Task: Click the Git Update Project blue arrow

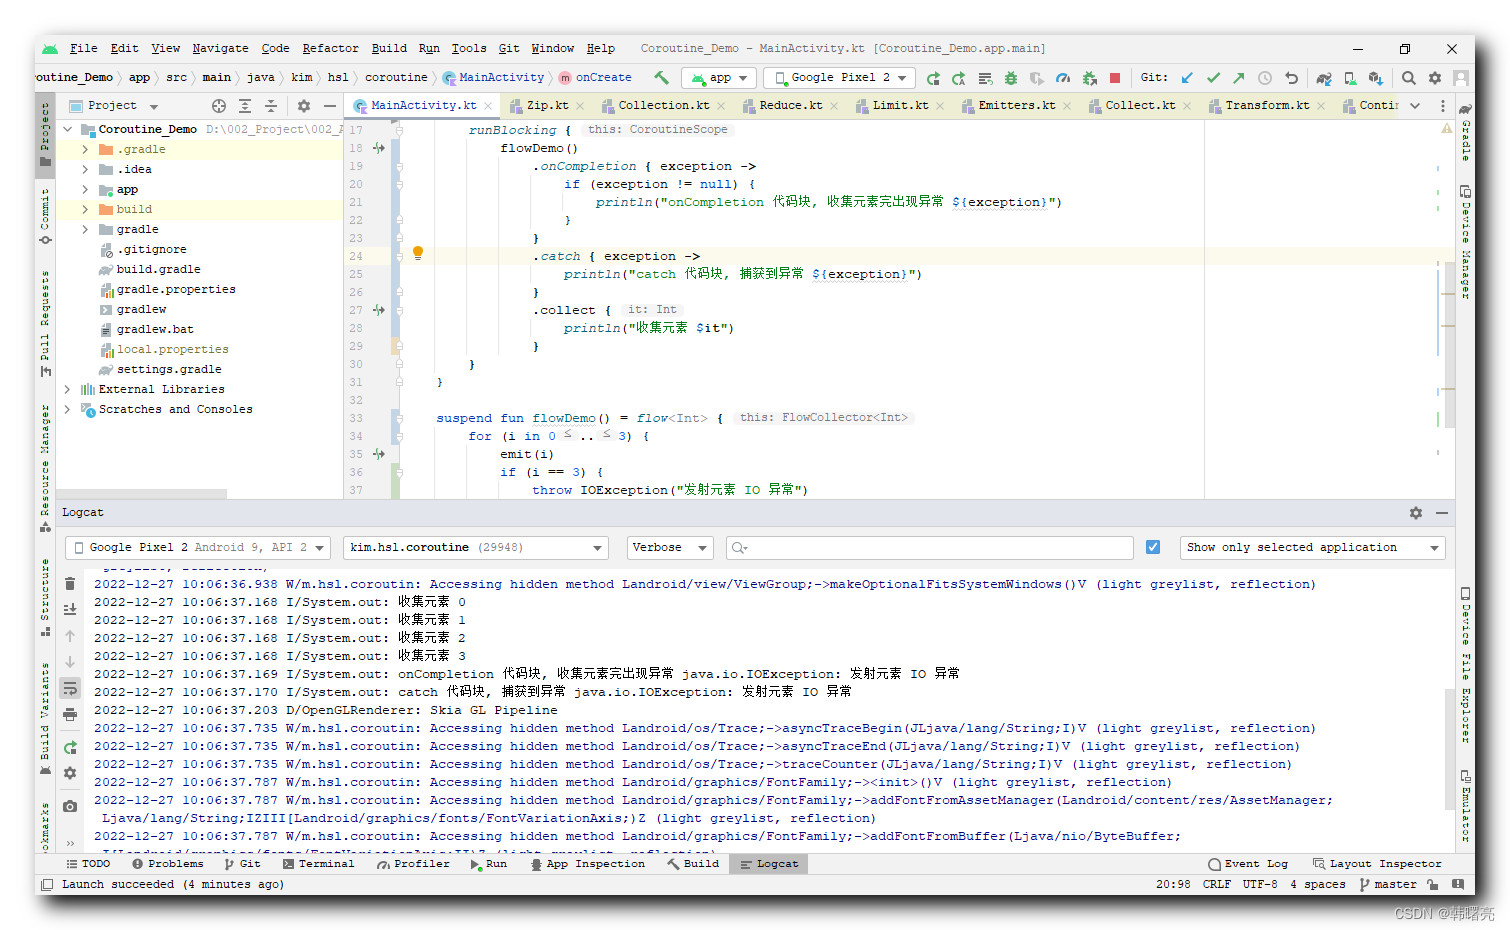Action: (1187, 78)
